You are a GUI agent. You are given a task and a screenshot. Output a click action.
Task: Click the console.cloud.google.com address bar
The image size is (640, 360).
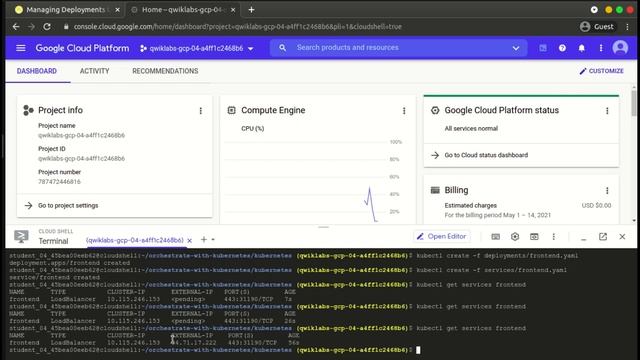[238, 27]
